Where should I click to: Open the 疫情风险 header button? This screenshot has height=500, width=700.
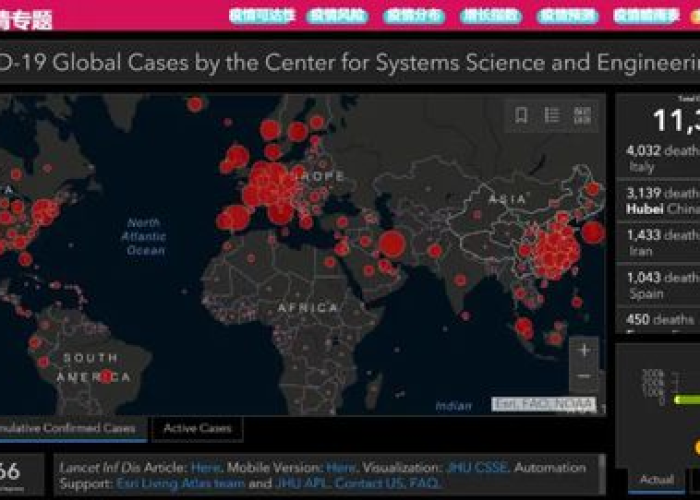[x=338, y=16]
